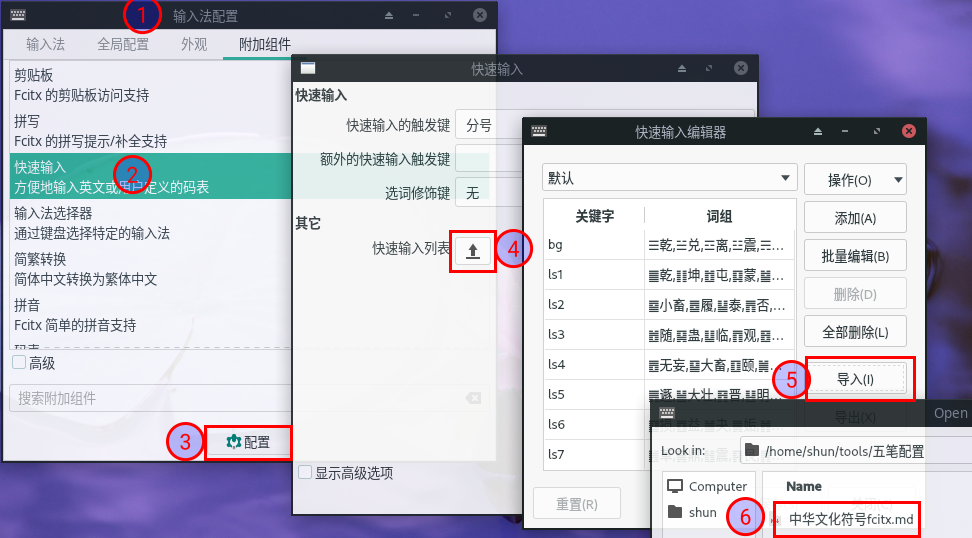Minimize the 输入法配置 window
Viewport: 972px width, 538px height.
coord(416,15)
